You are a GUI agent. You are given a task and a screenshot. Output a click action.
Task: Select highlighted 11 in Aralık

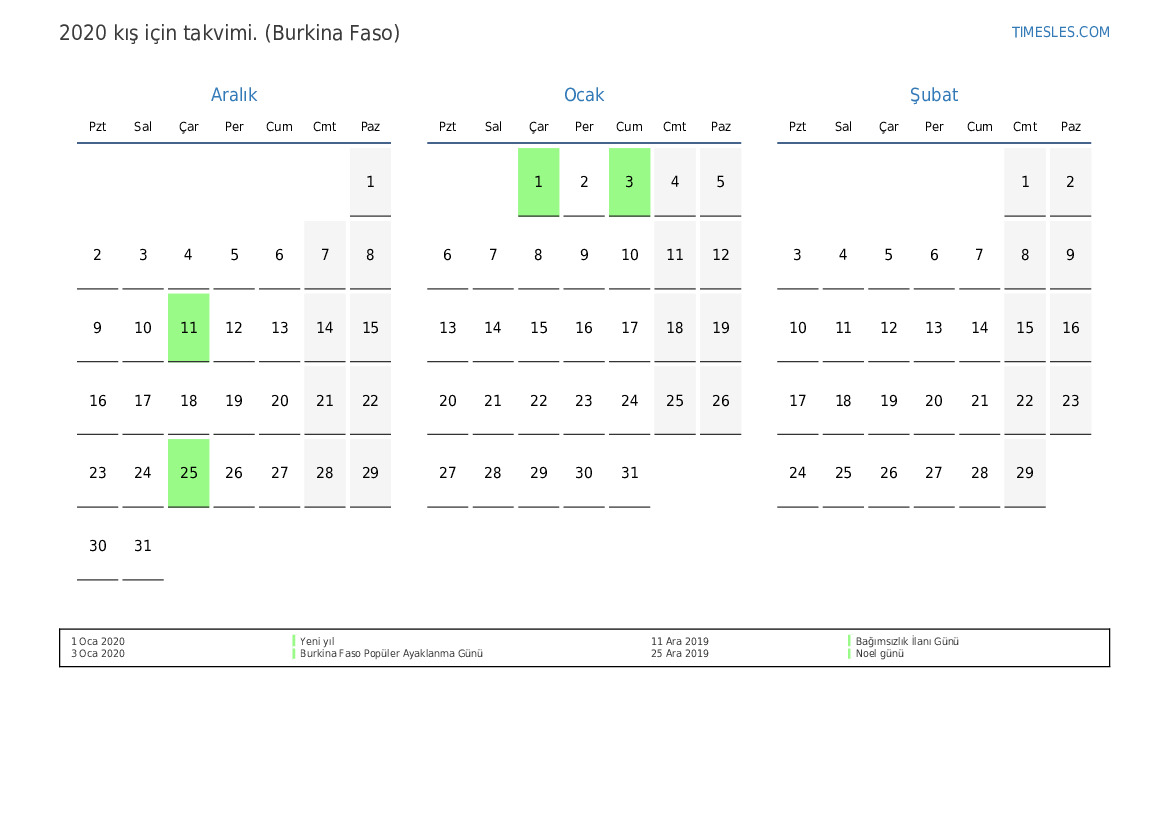tap(189, 328)
